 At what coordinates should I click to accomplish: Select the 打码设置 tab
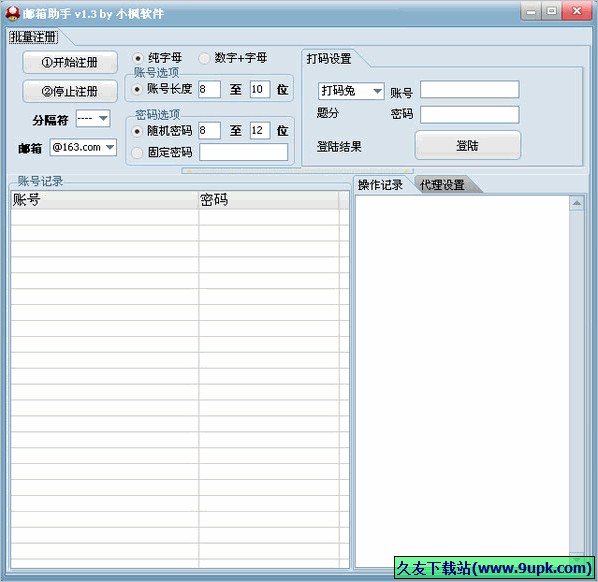coord(329,59)
